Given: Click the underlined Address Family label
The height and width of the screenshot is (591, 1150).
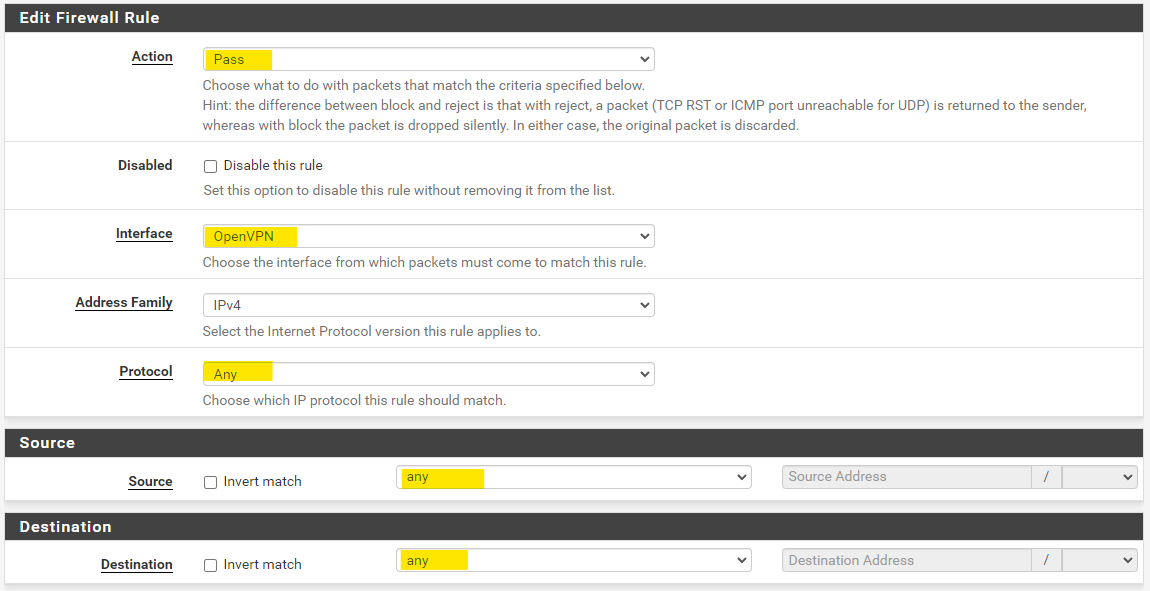Looking at the screenshot, I should coord(124,303).
